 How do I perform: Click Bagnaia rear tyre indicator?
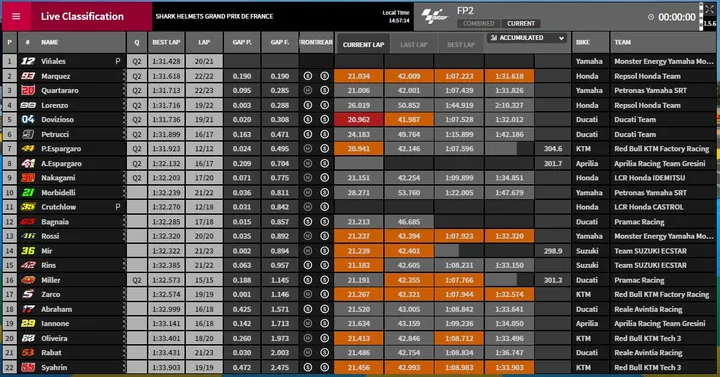click(325, 222)
